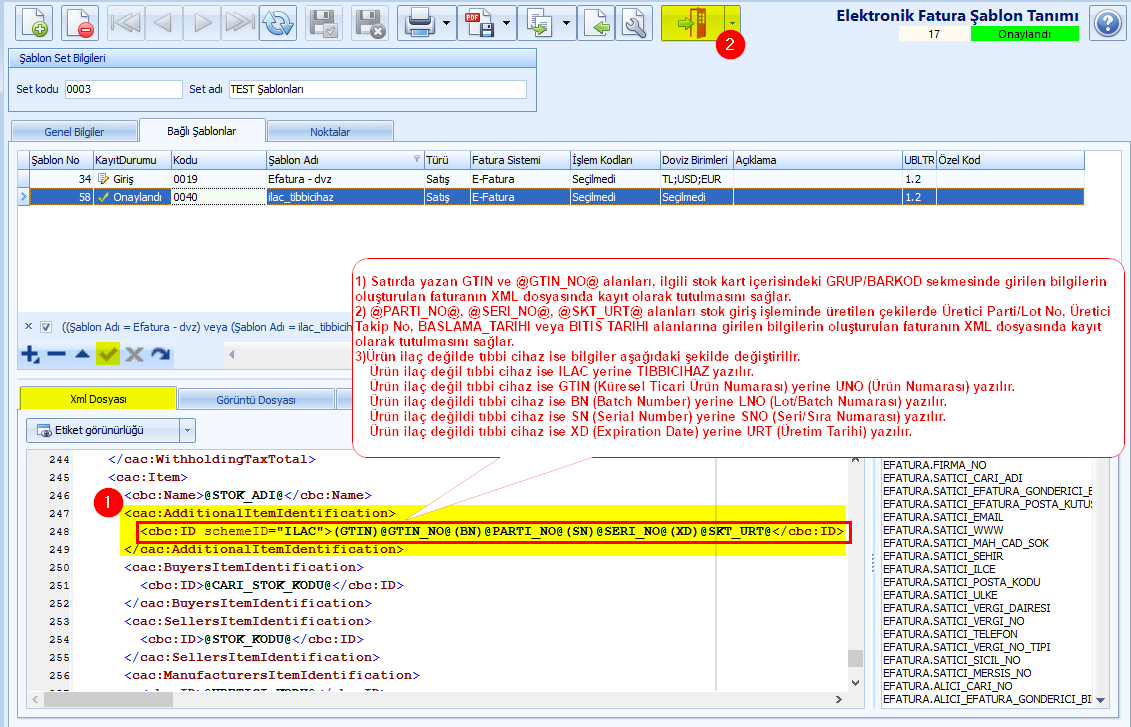This screenshot has width=1131, height=727.
Task: Select the Görüntü Dosyası tab
Action: 256,400
